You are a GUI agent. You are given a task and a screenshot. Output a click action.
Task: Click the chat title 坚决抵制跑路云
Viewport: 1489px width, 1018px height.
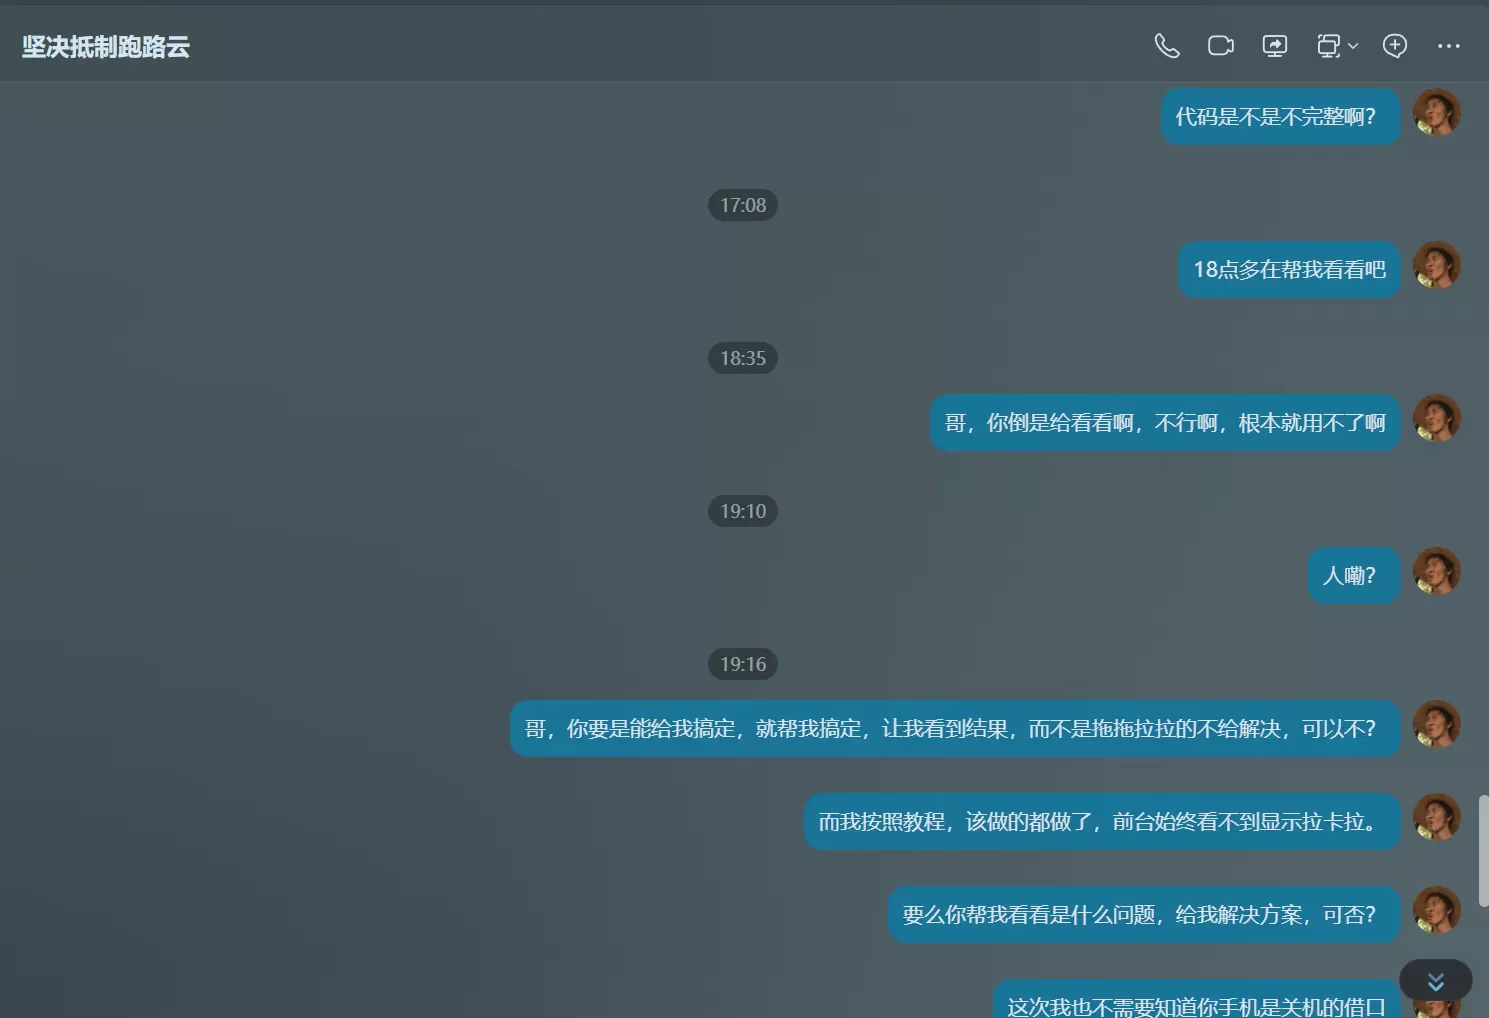[x=106, y=47]
